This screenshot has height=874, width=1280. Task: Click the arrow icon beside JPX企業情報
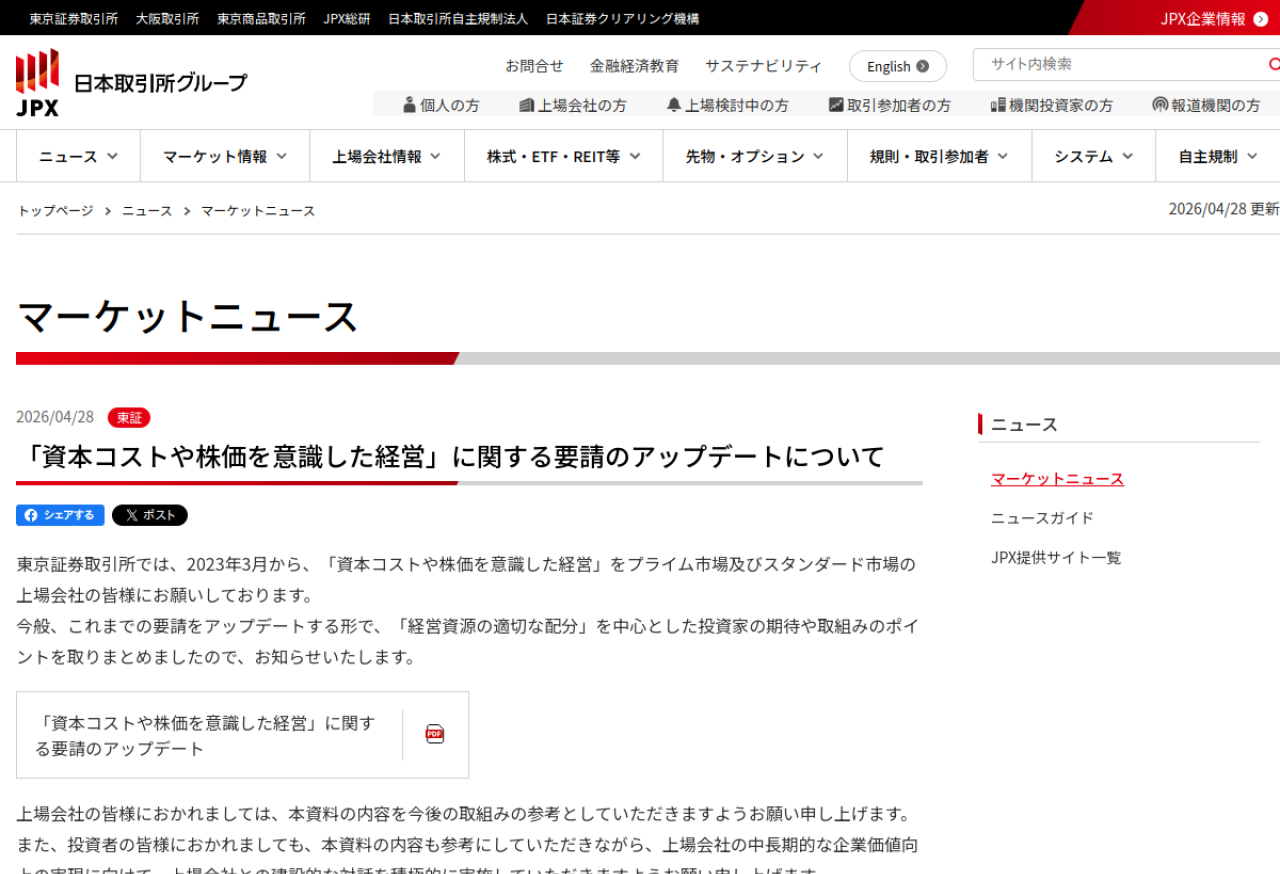click(1260, 19)
